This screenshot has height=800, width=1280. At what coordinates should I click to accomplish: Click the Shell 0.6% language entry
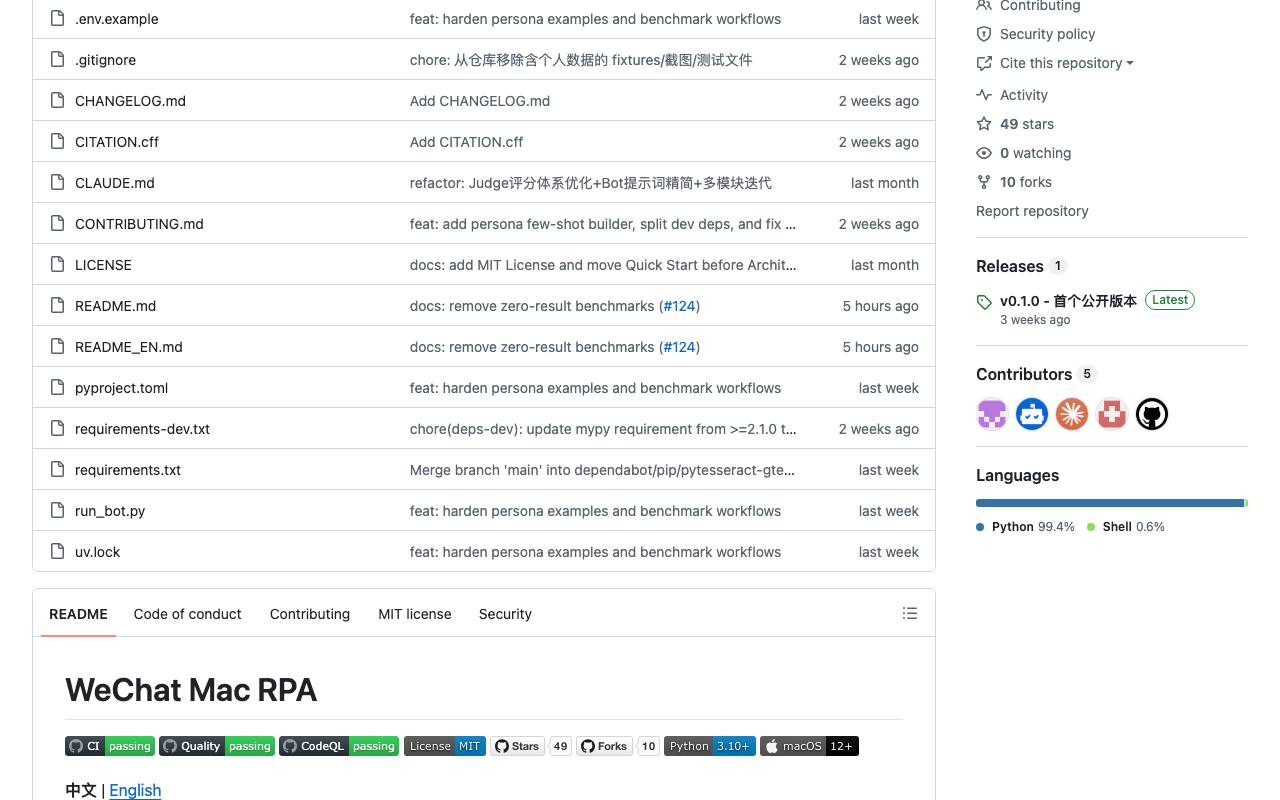(x=1126, y=527)
